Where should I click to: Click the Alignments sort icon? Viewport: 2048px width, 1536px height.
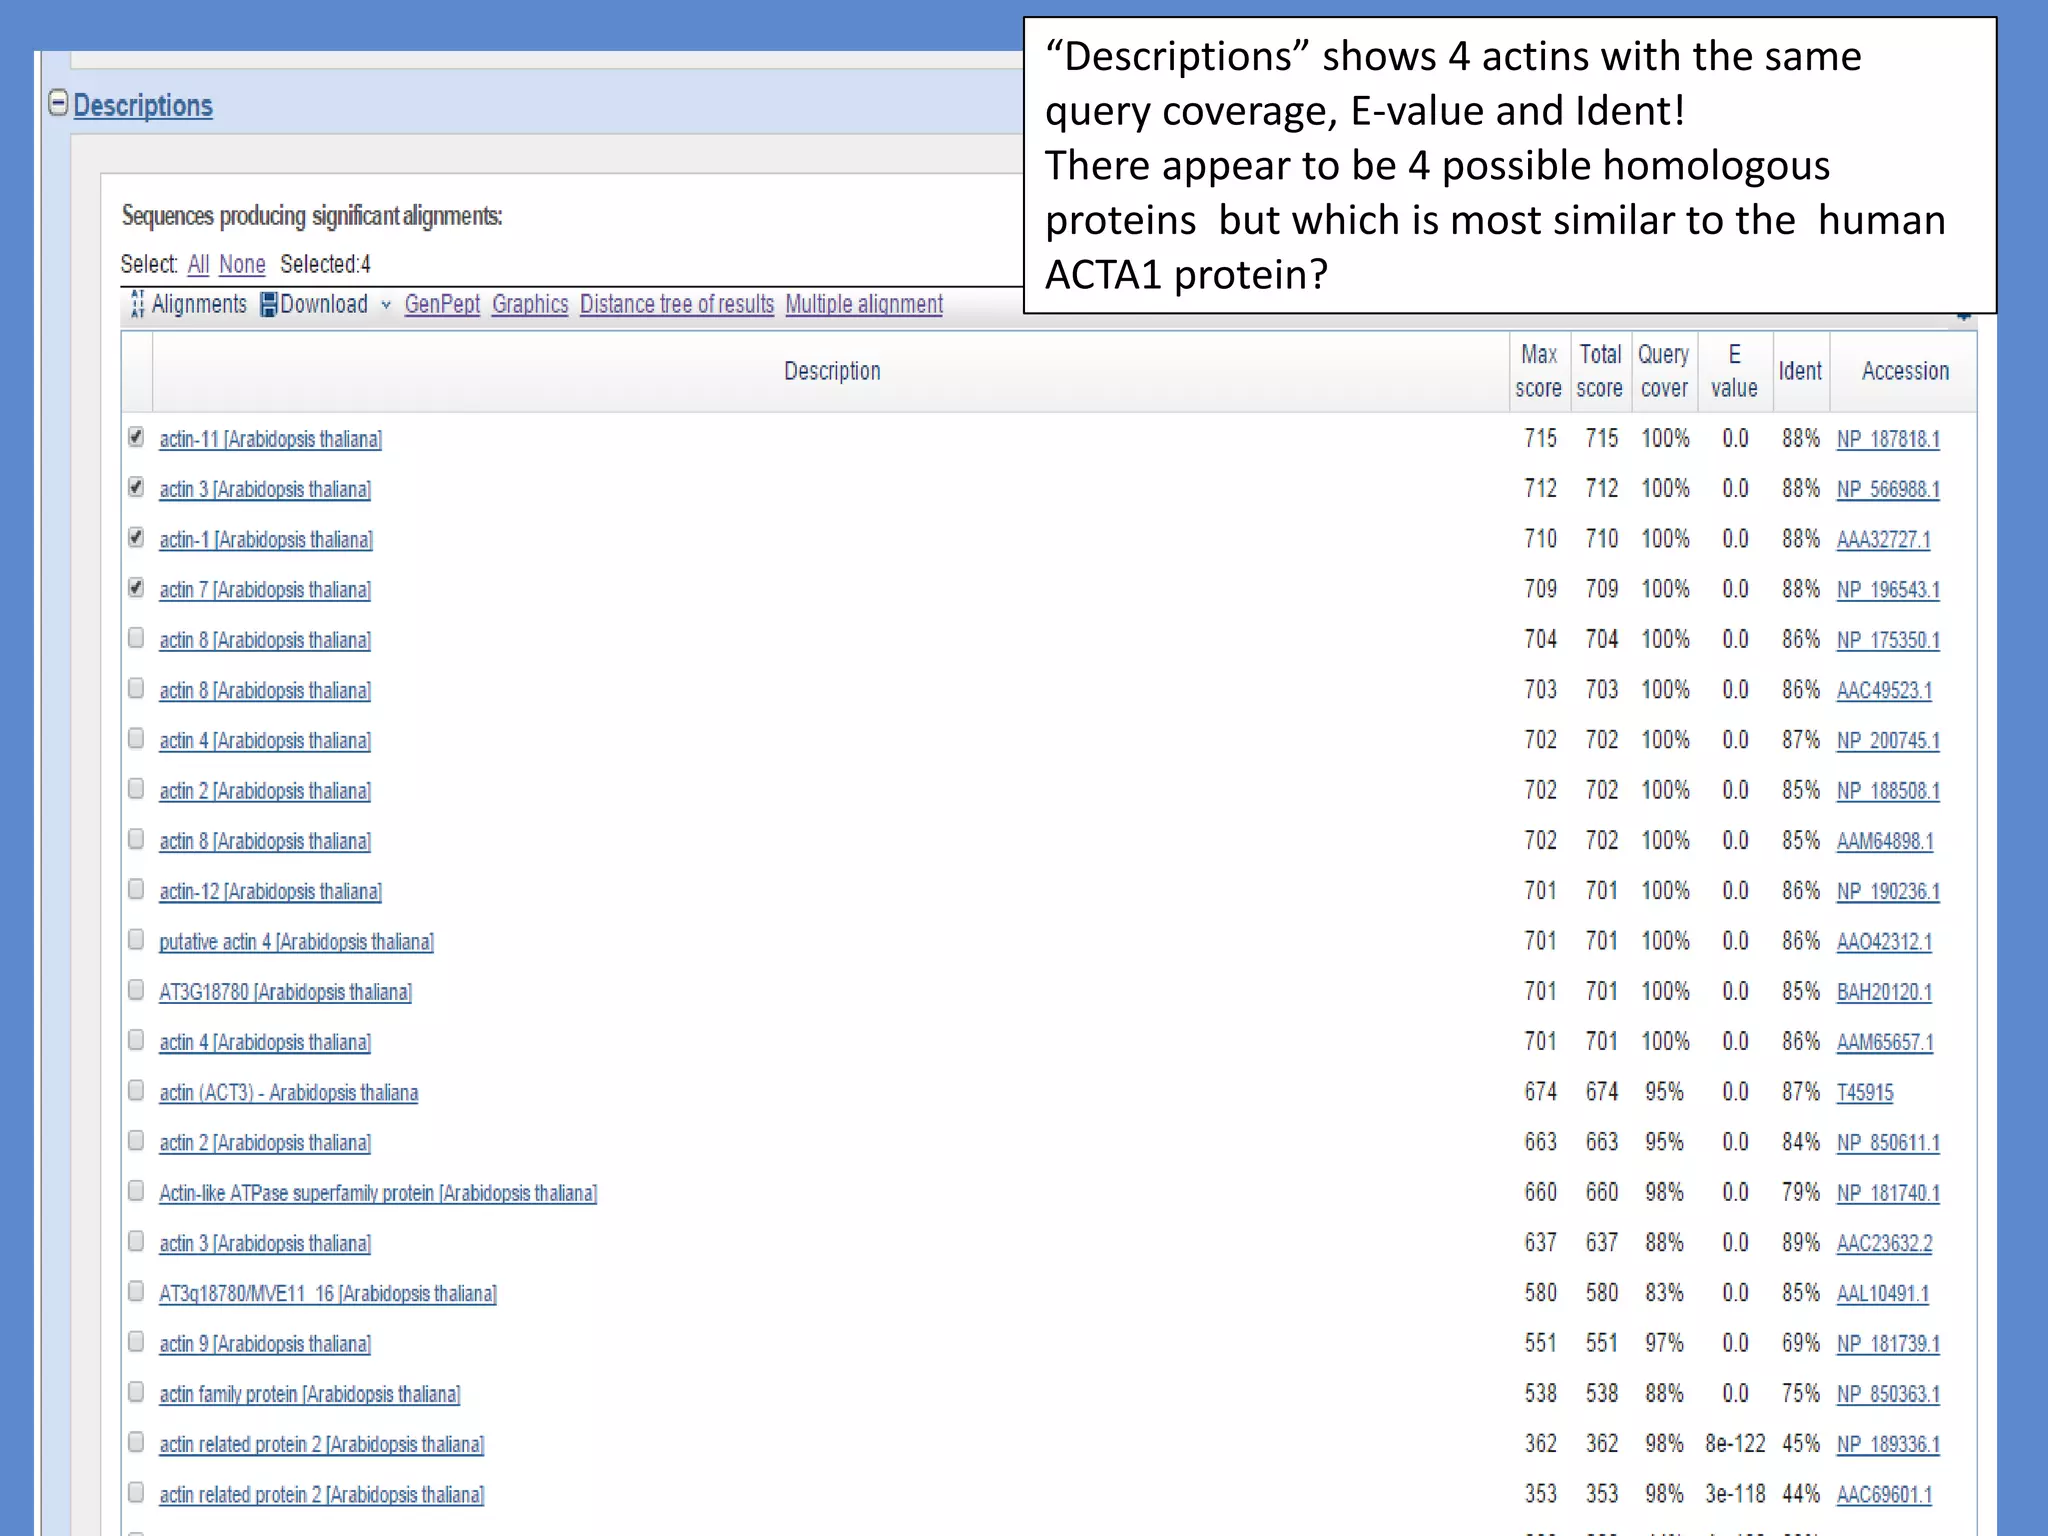138,304
